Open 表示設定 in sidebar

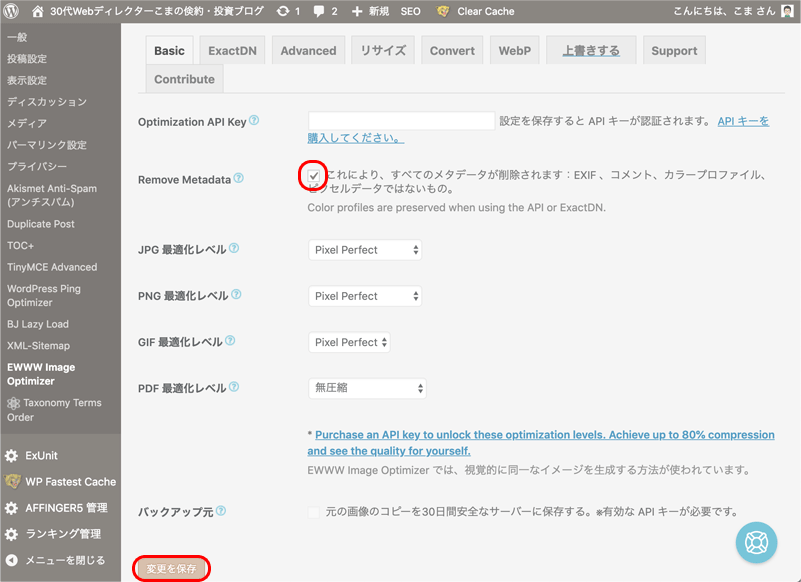(x=27, y=80)
